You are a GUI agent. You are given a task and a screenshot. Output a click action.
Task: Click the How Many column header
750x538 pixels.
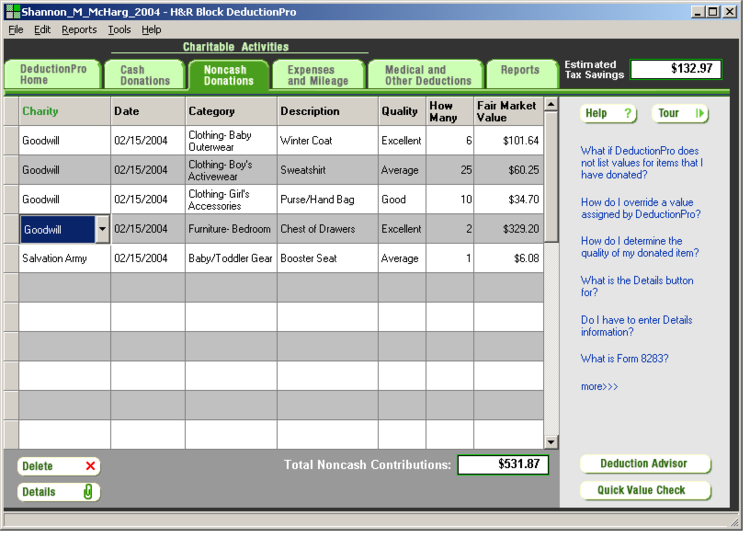tap(450, 111)
